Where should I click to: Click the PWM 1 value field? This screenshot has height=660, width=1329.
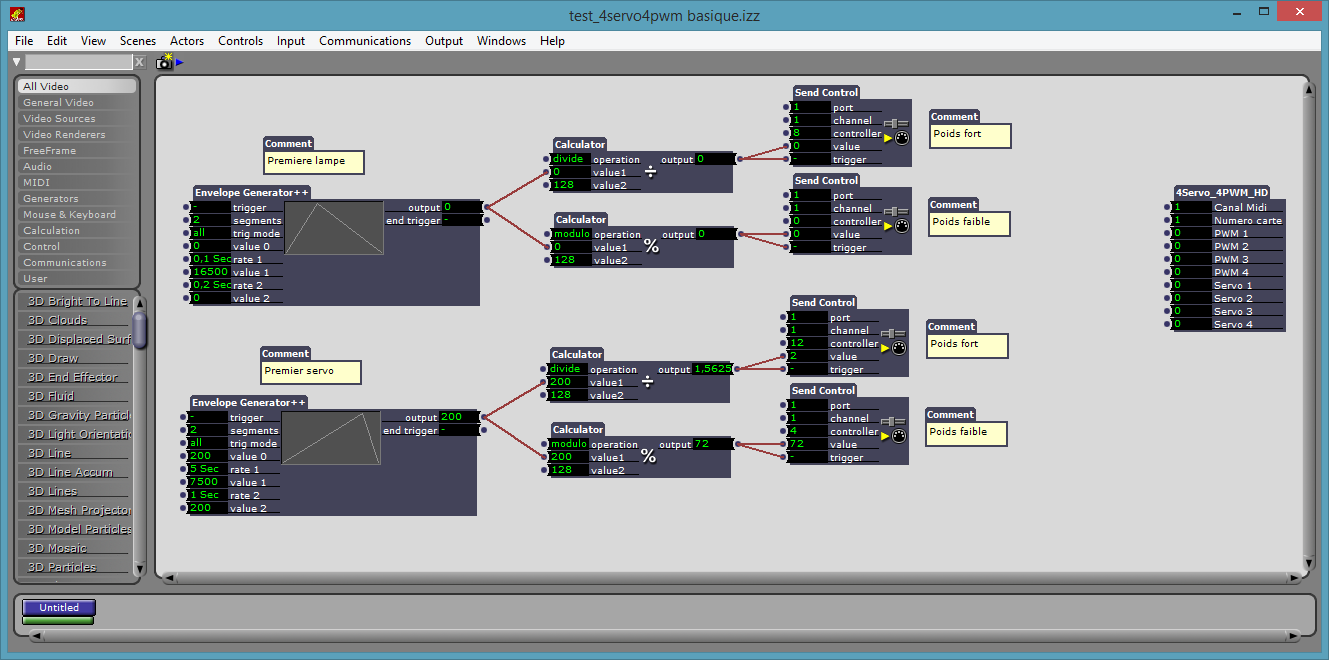tap(1190, 233)
